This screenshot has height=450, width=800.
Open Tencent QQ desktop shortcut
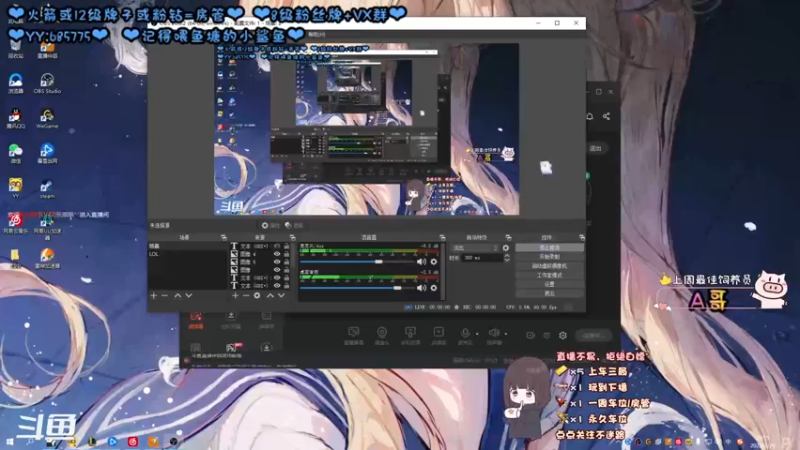(x=15, y=118)
